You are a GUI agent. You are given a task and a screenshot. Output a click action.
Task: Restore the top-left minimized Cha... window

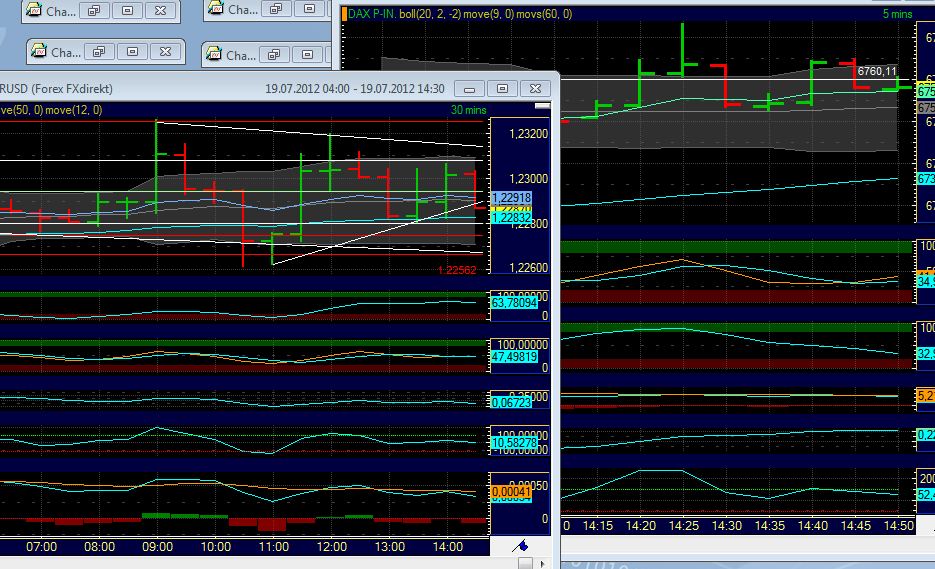coord(94,11)
